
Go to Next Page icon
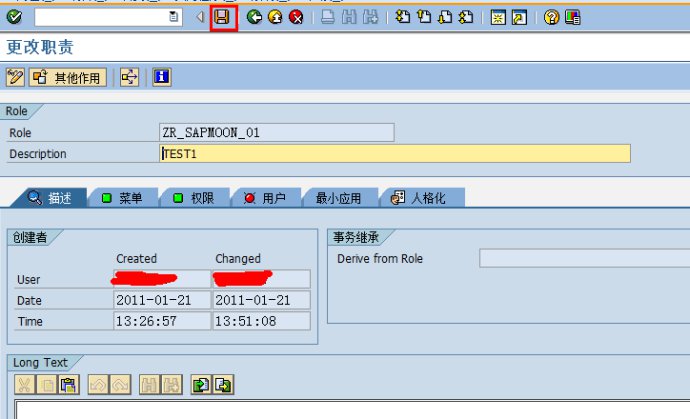[445, 17]
